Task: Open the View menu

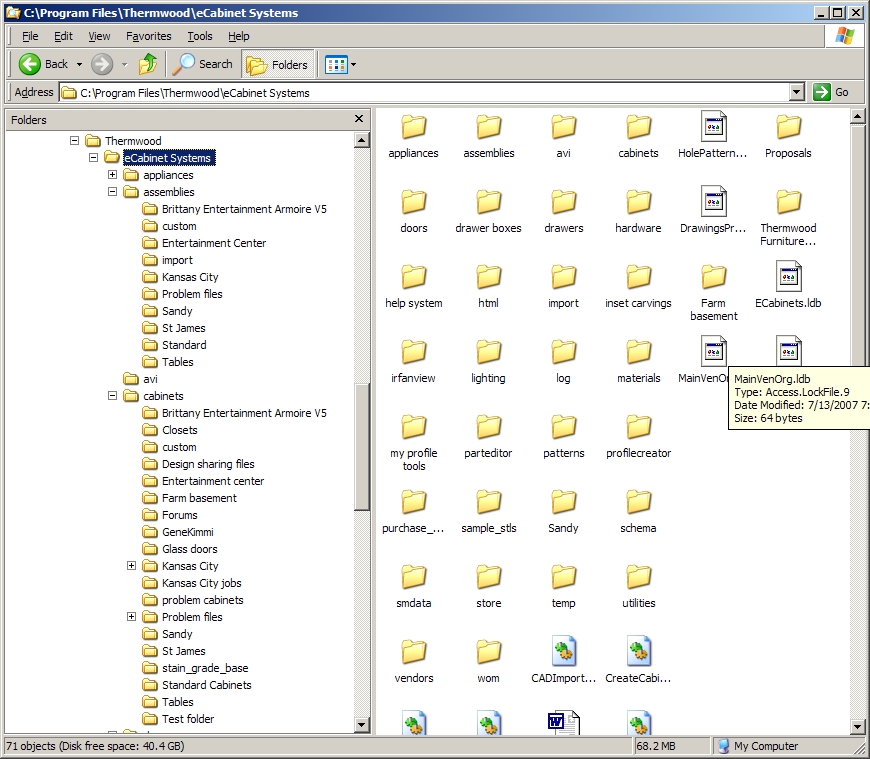Action: coord(99,36)
